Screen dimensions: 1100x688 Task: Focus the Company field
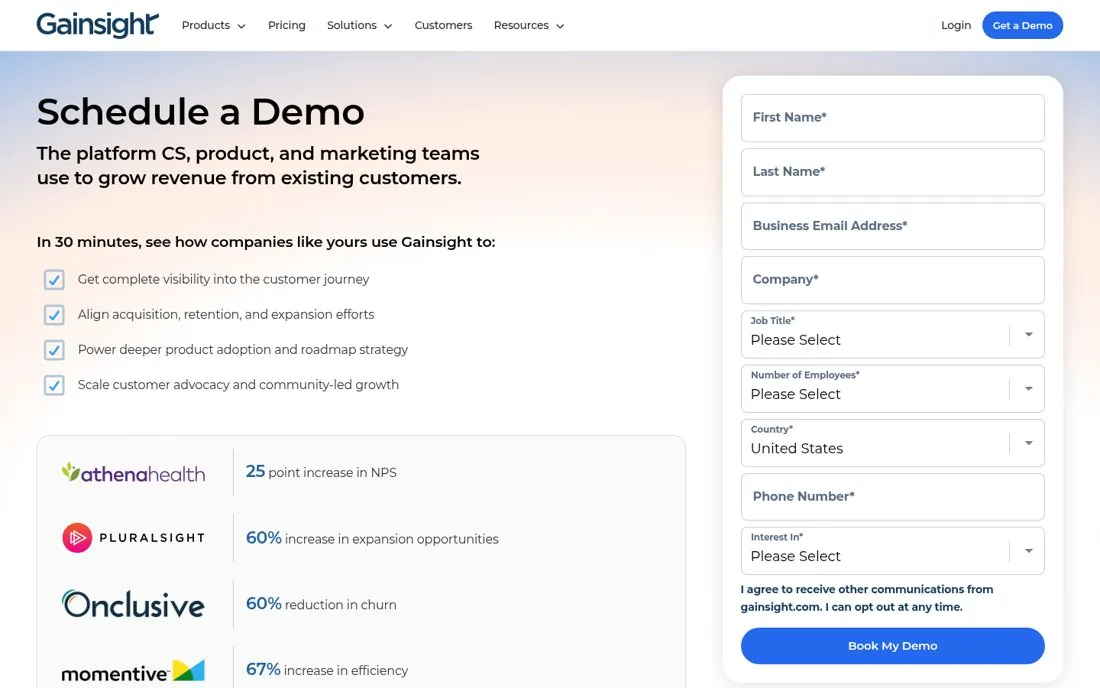[x=892, y=280]
